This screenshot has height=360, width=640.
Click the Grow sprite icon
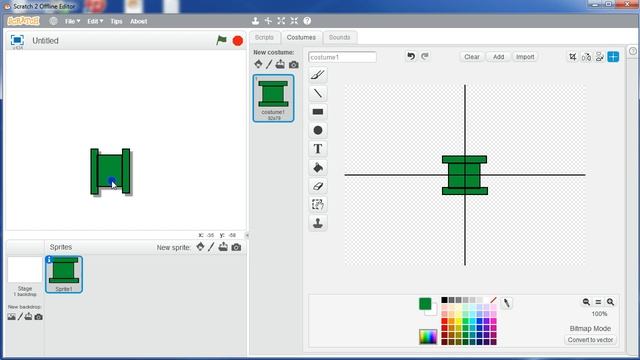coord(281,21)
